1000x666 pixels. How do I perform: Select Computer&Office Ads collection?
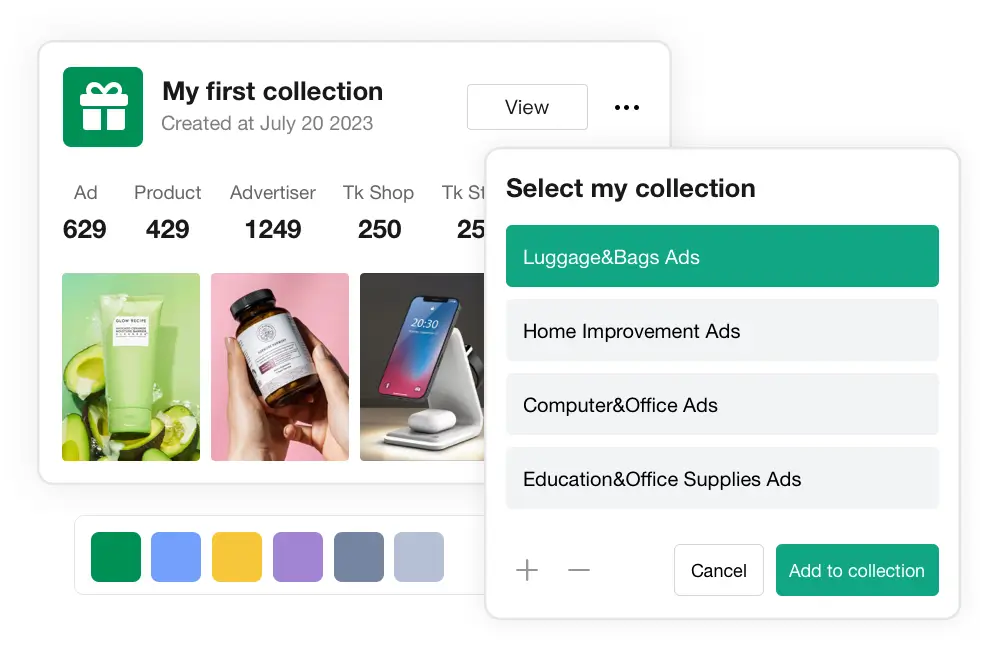coord(722,405)
